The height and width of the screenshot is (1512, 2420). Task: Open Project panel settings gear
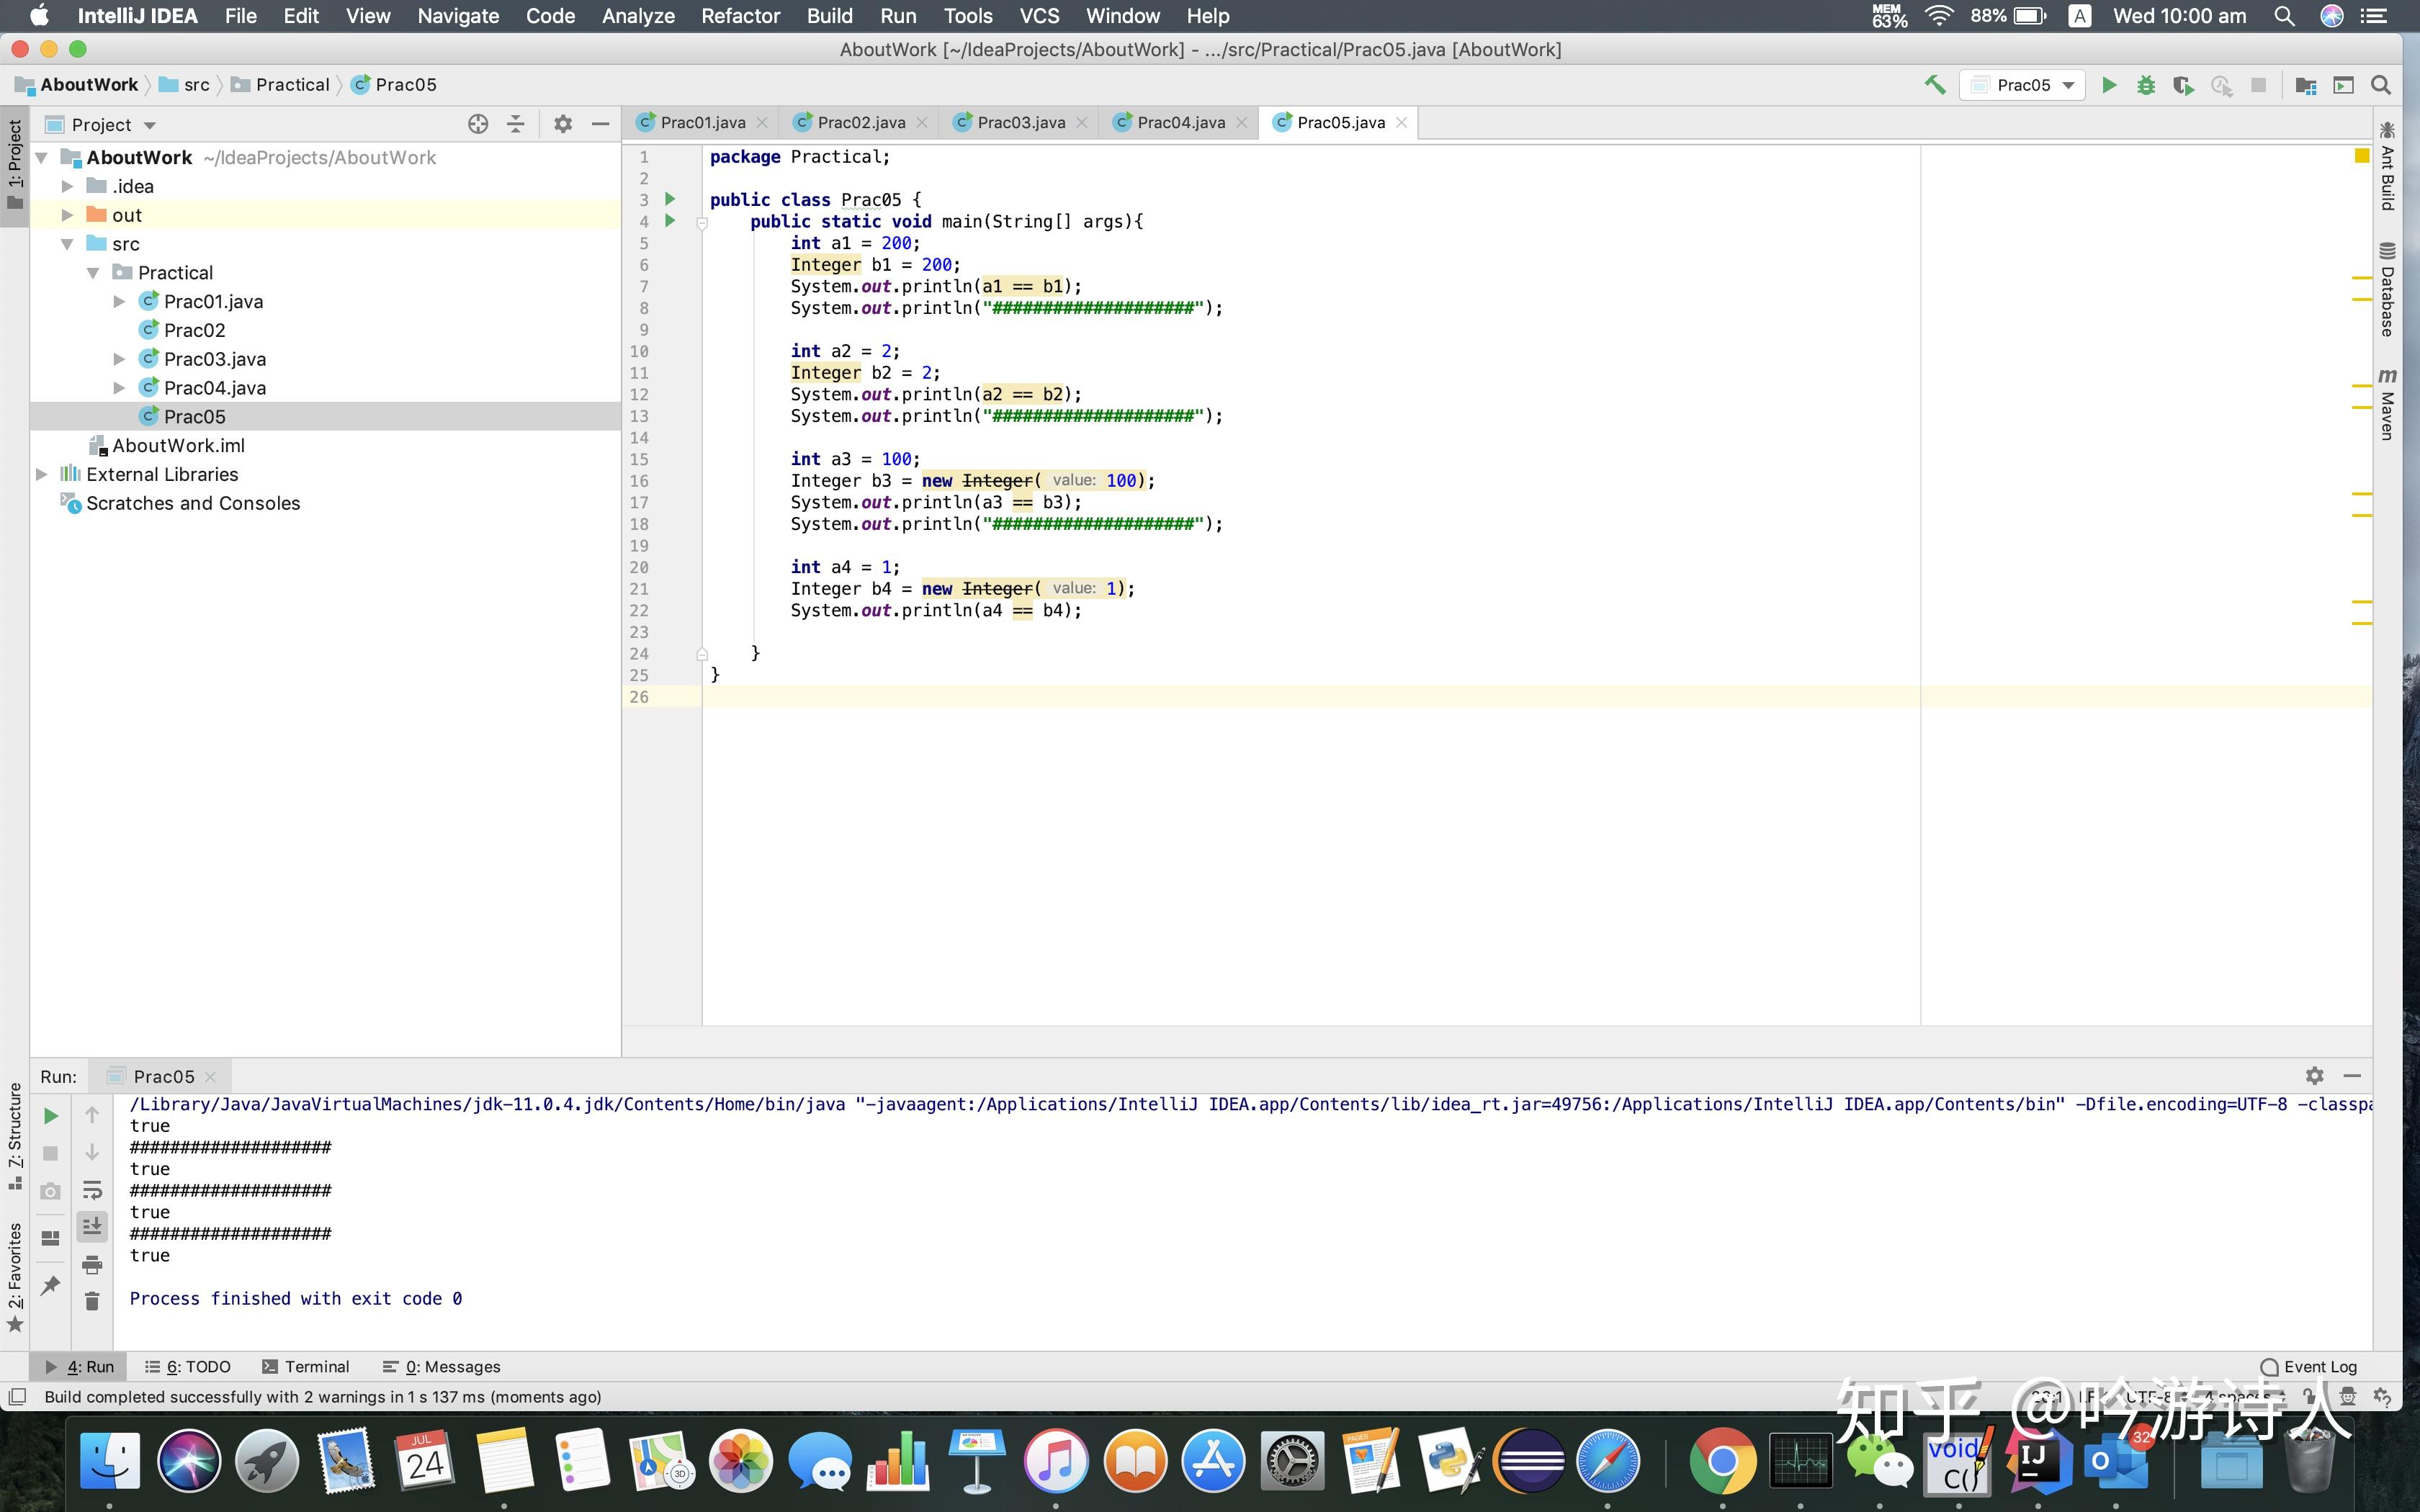coord(563,124)
